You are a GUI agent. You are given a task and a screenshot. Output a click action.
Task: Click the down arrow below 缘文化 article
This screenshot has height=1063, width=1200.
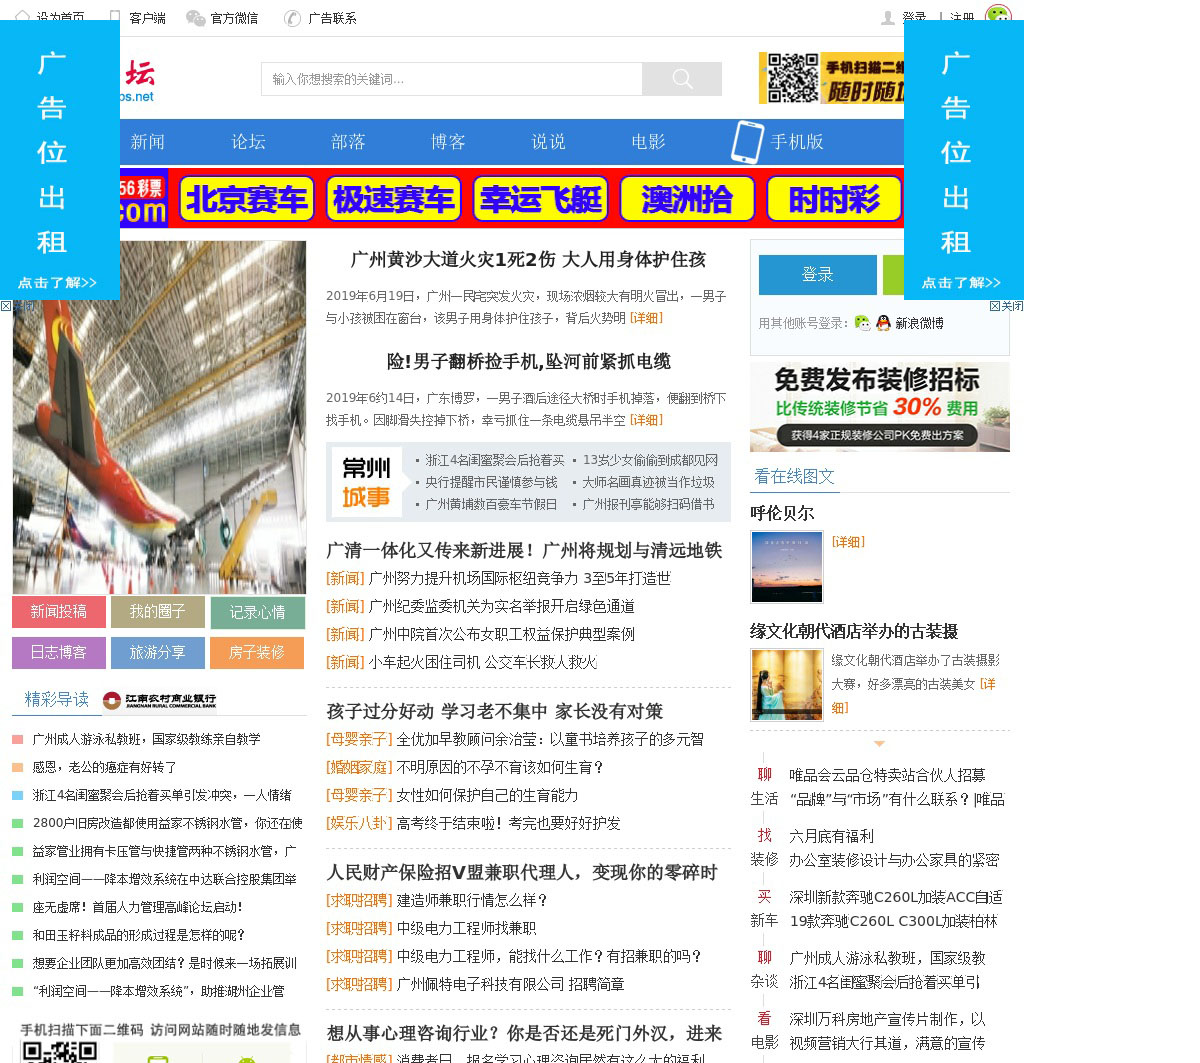[x=879, y=744]
